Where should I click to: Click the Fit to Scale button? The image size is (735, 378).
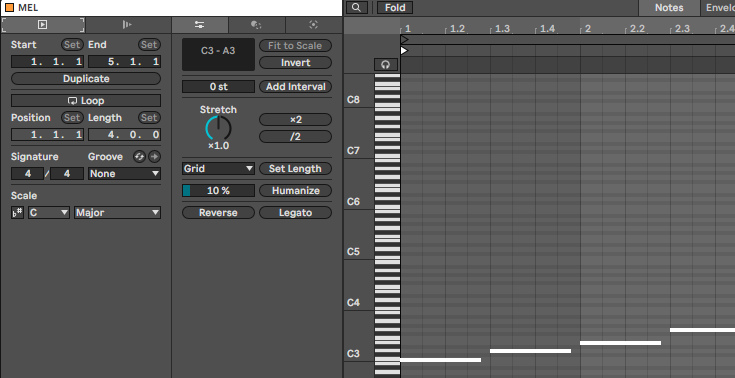click(x=295, y=45)
